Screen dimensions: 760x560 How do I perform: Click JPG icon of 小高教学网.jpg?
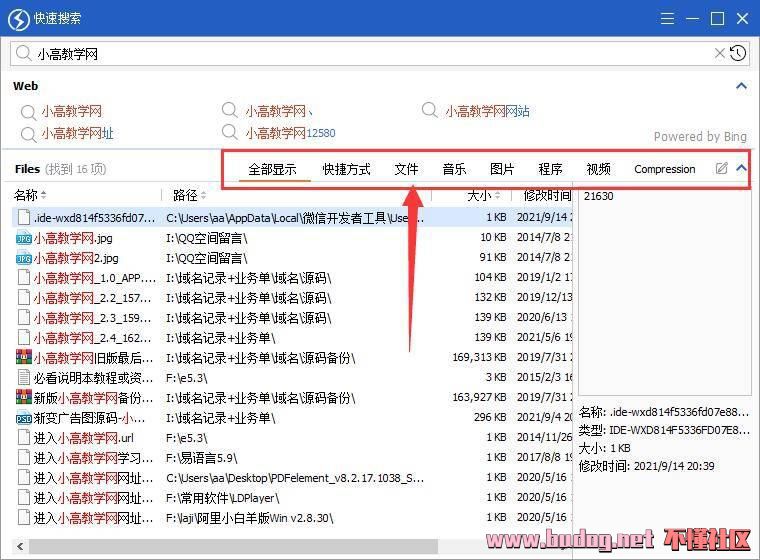click(x=24, y=238)
